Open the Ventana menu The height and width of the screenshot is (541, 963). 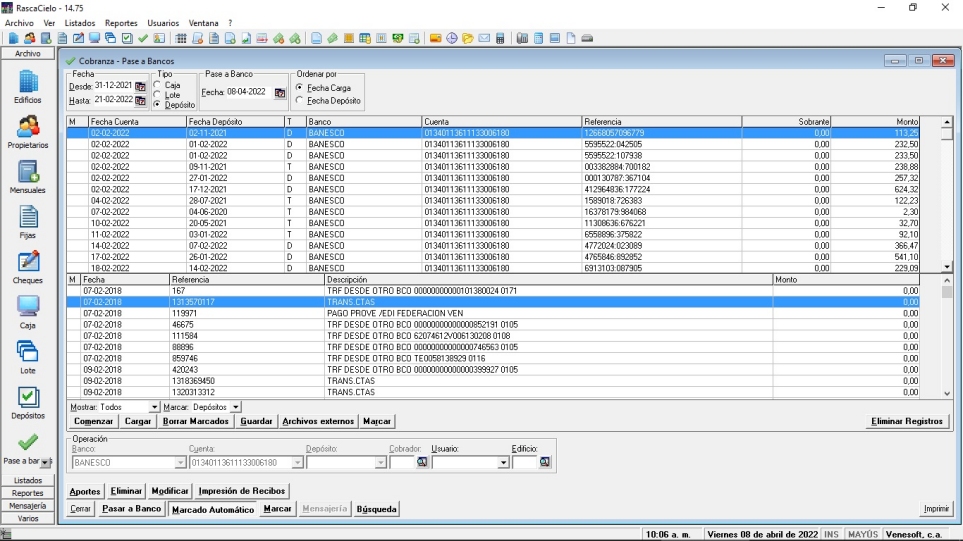(x=203, y=23)
